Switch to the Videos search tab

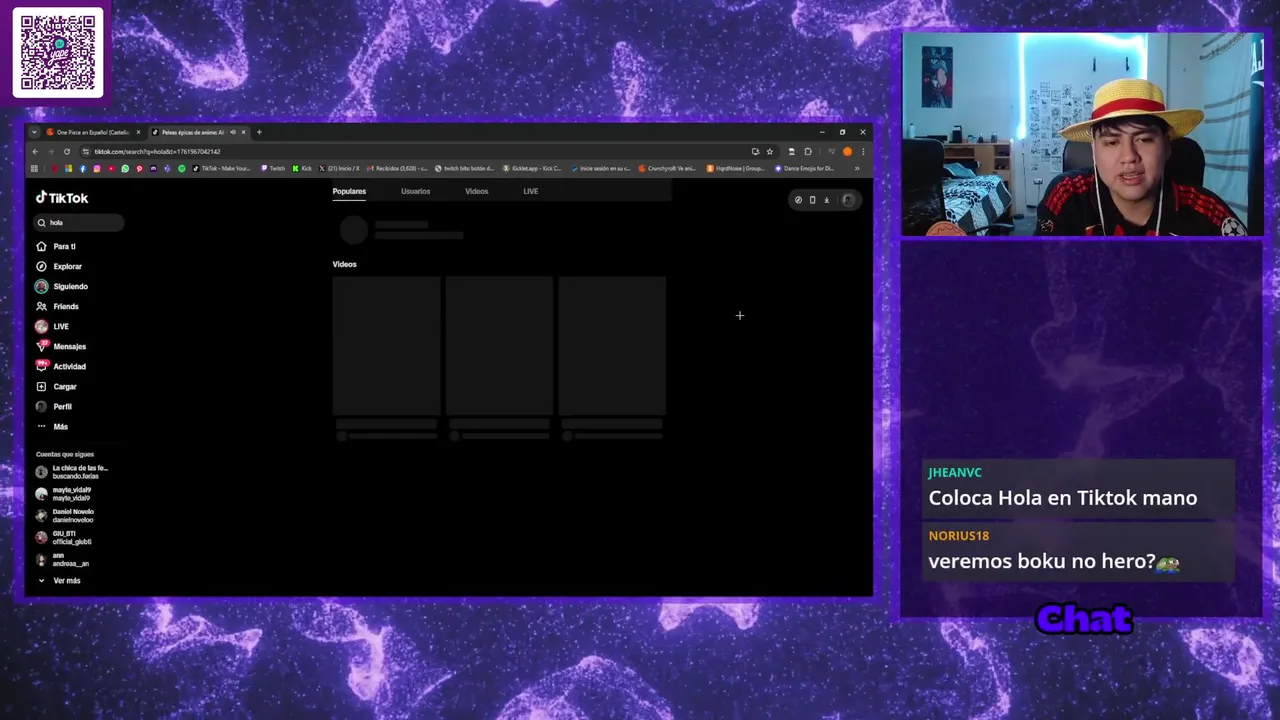[476, 191]
